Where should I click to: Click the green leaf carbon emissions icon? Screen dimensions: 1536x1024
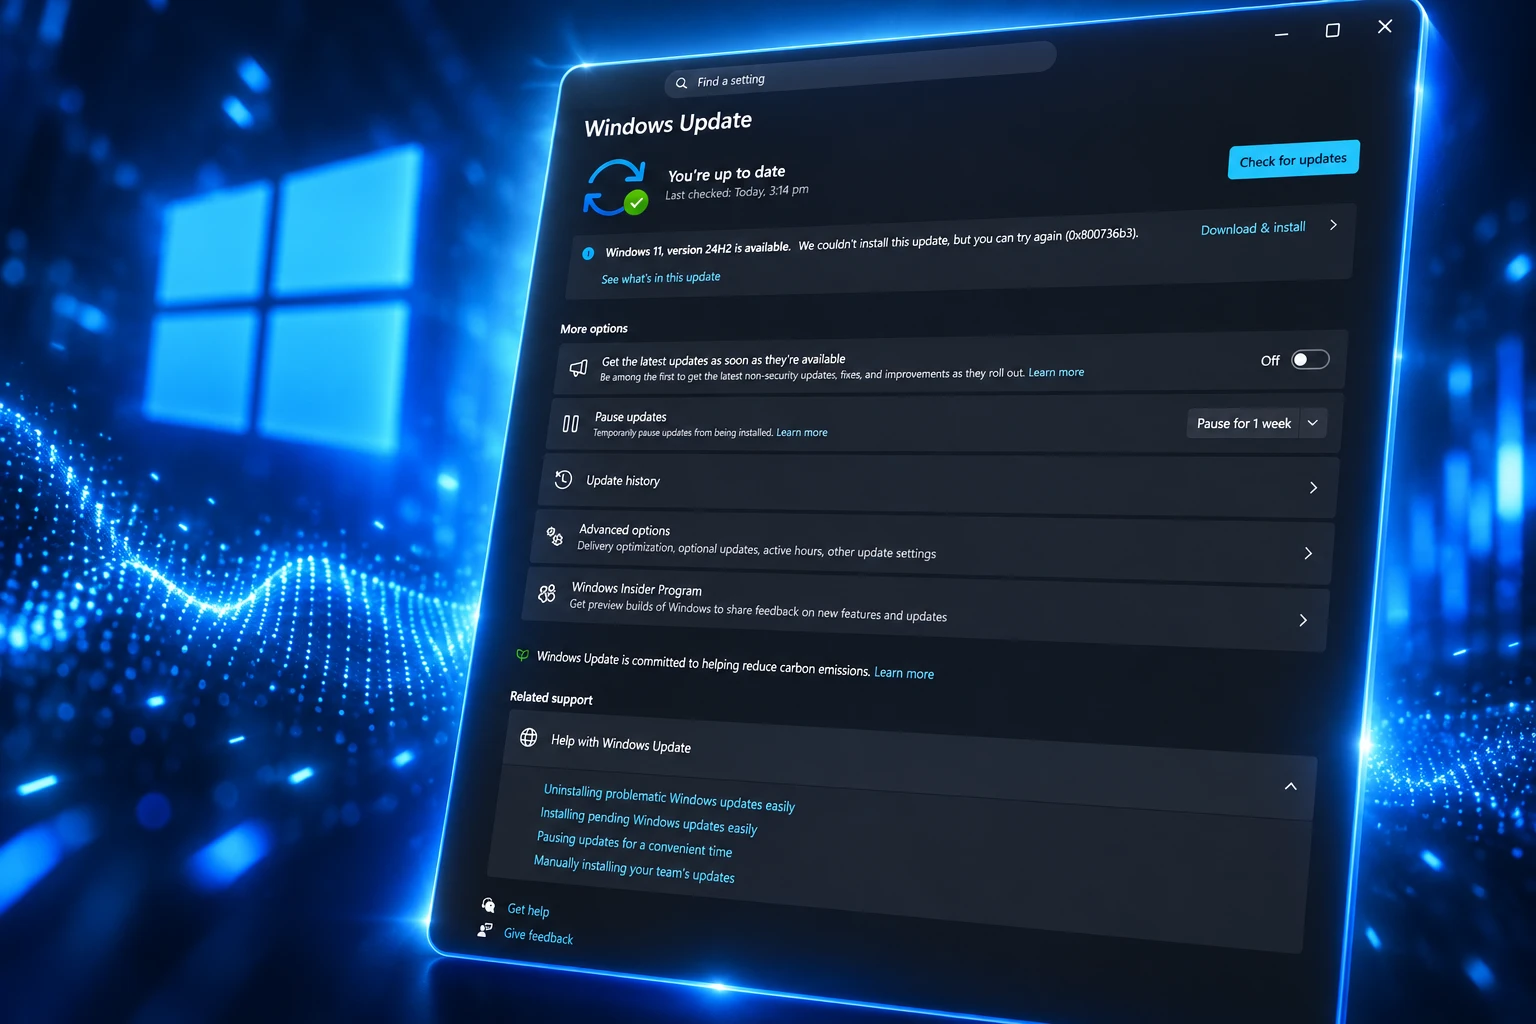tap(522, 655)
